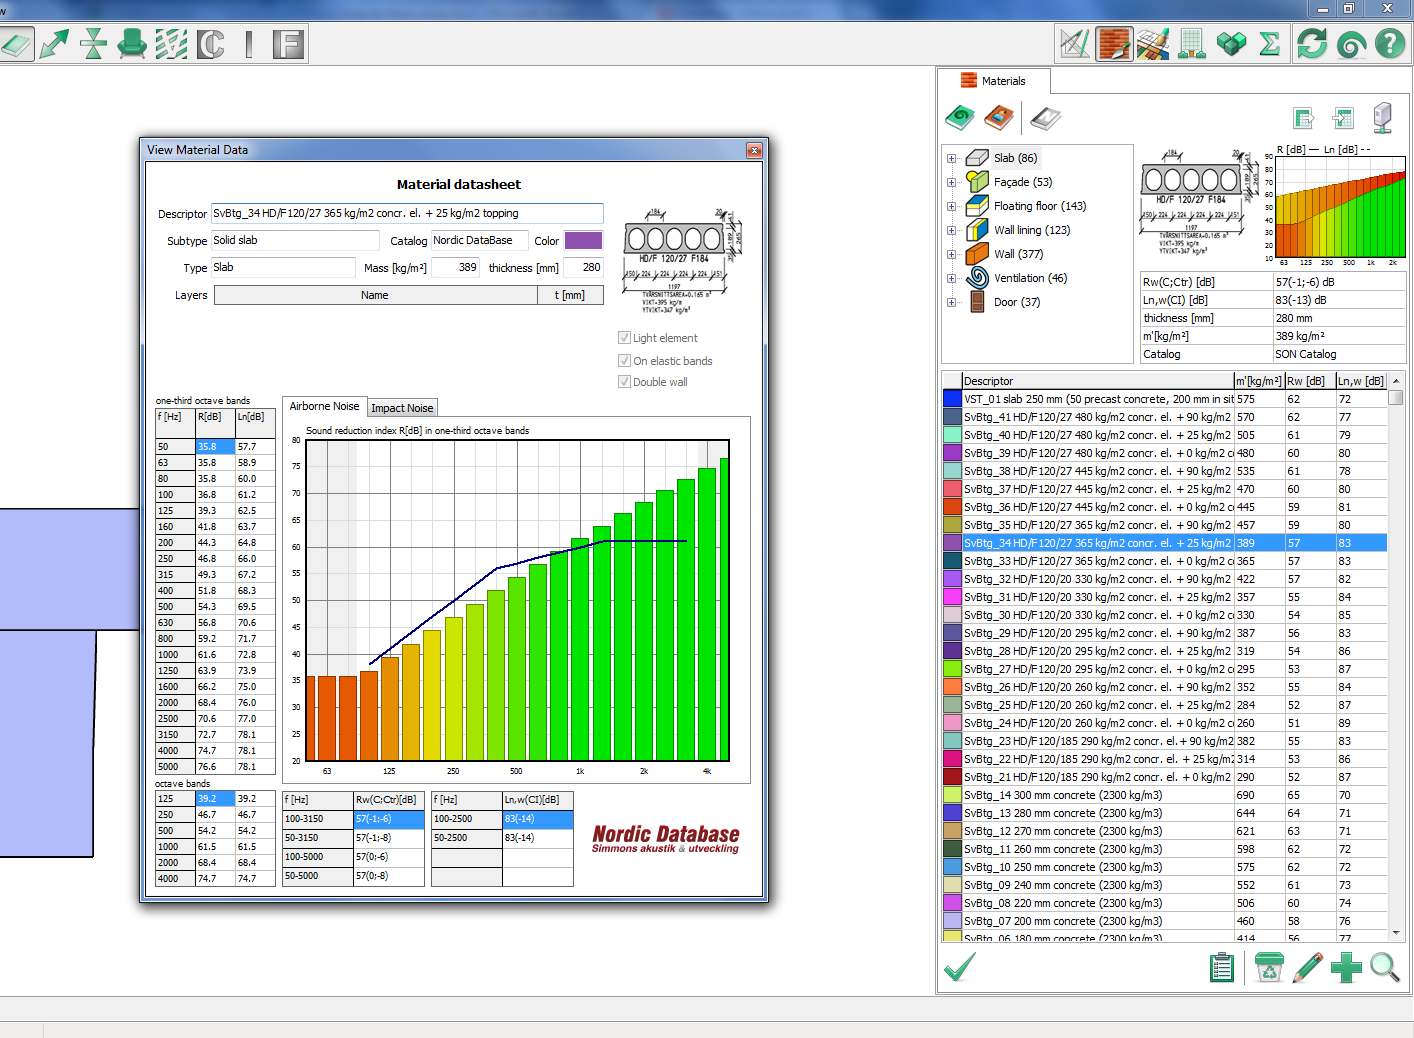Select the Airborne Noise tab
This screenshot has height=1038, width=1414.
pos(324,406)
